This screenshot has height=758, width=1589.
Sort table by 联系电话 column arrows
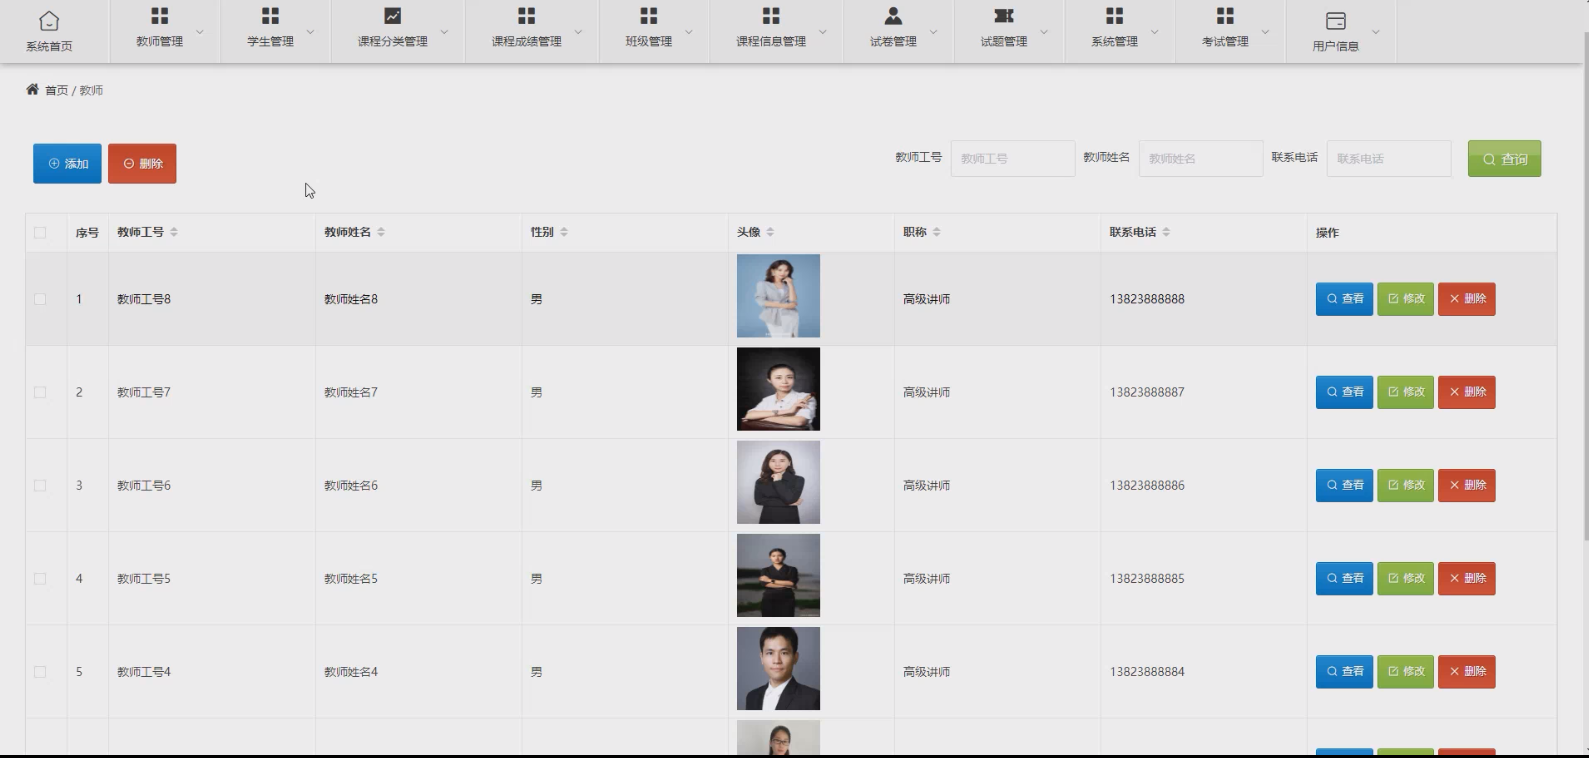[x=1166, y=232]
